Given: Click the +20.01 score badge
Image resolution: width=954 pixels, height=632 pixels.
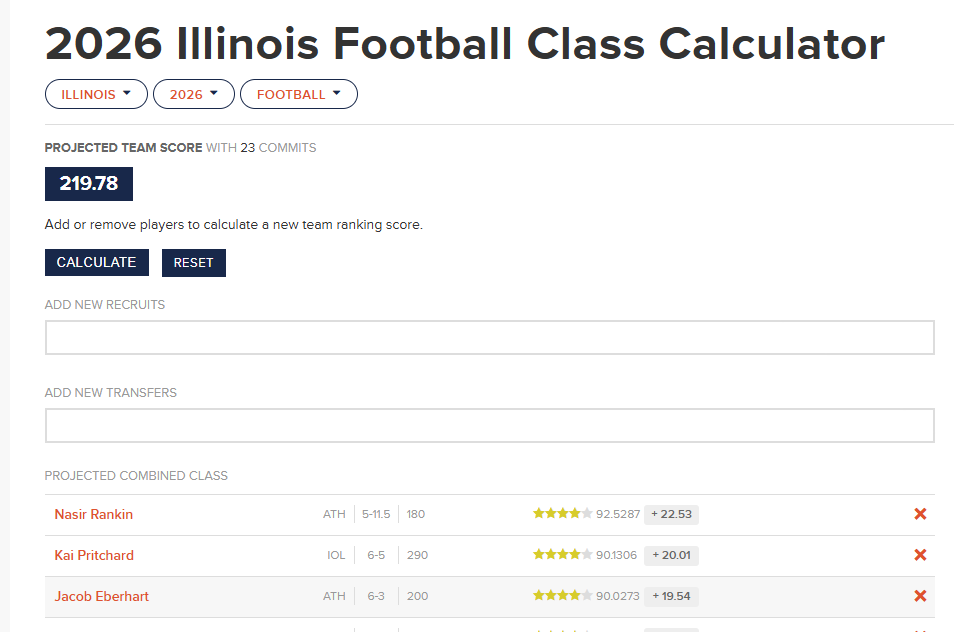Looking at the screenshot, I should [x=671, y=555].
